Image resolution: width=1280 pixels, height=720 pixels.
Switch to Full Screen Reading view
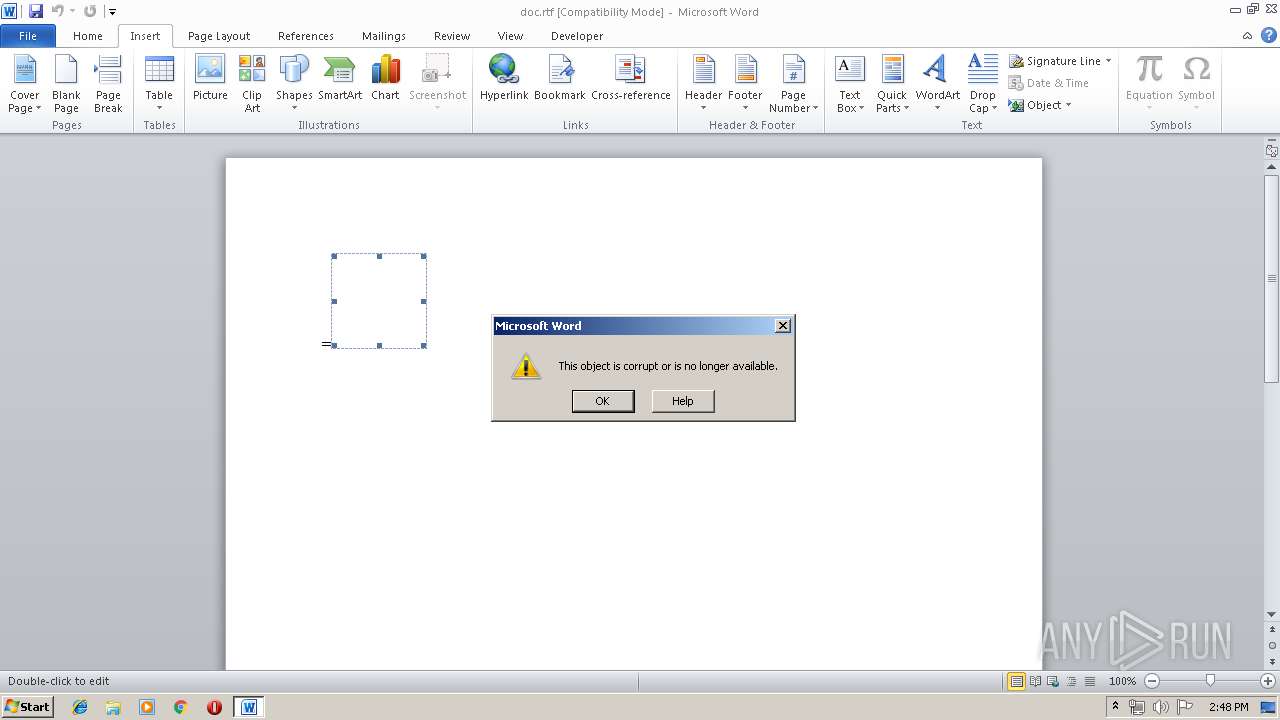[x=1034, y=681]
